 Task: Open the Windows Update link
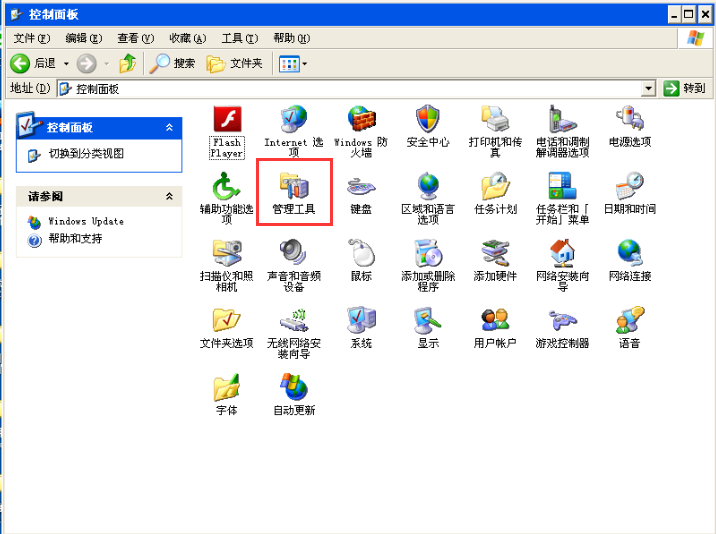pyautogui.click(x=86, y=222)
